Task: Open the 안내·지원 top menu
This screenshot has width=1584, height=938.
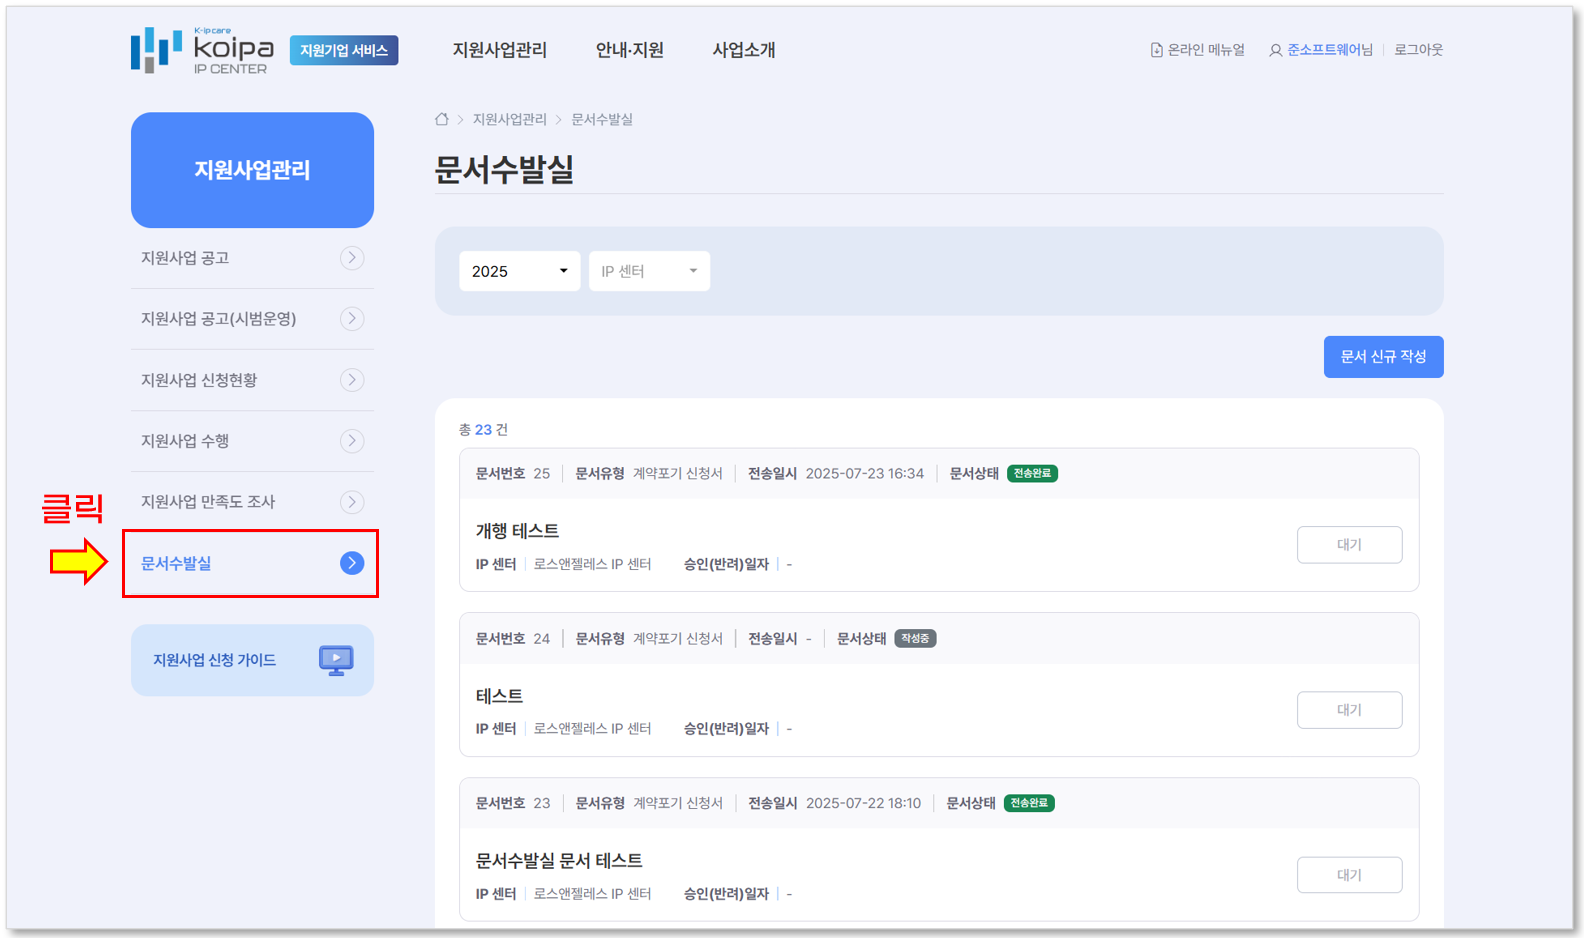Action: pyautogui.click(x=629, y=50)
